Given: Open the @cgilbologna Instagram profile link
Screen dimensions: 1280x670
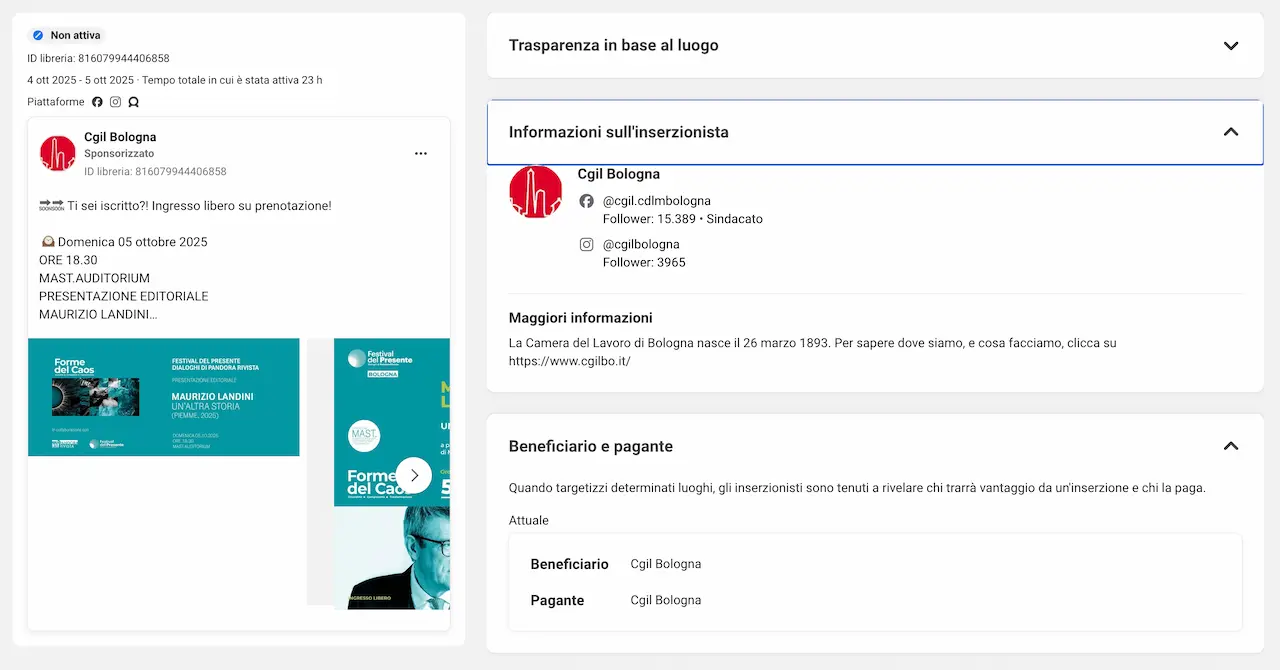Looking at the screenshot, I should point(641,244).
